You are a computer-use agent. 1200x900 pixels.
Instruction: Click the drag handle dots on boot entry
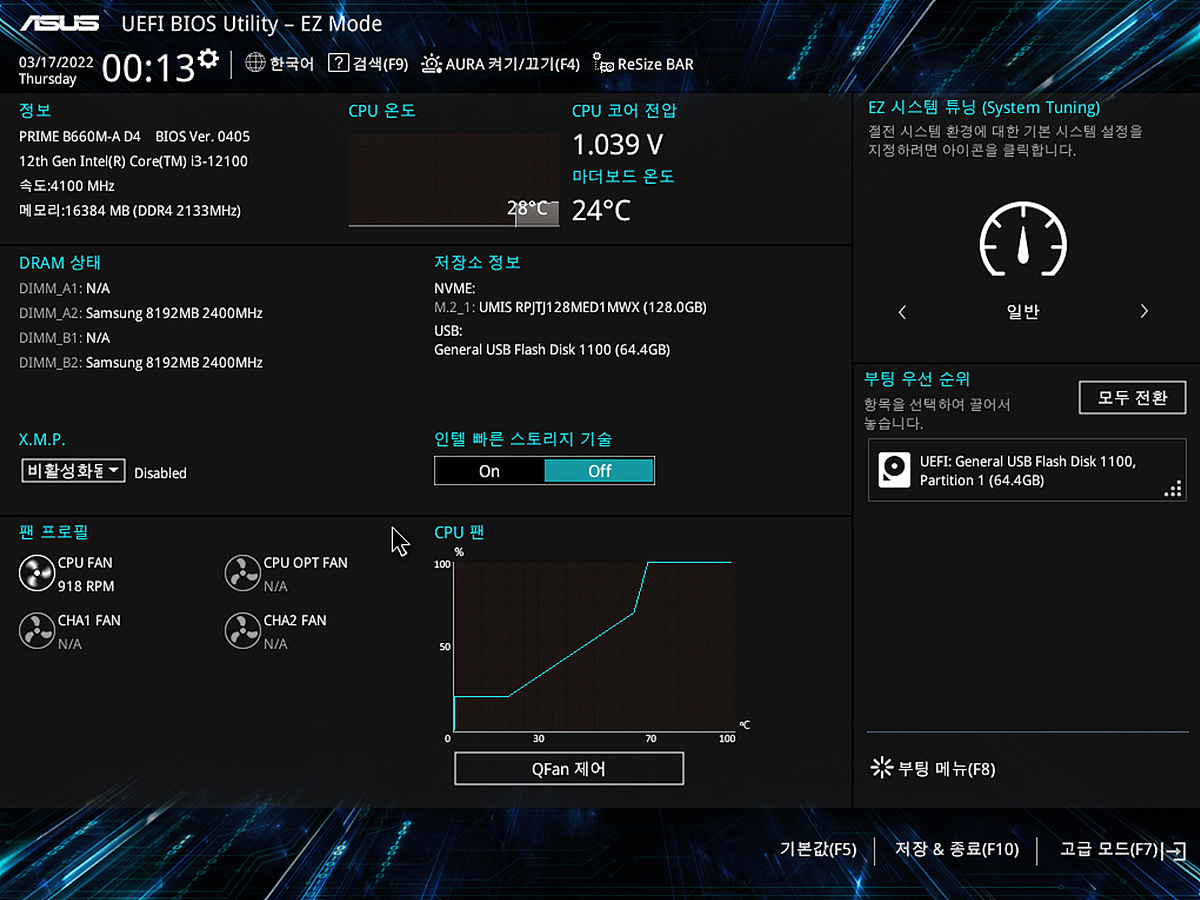click(1173, 489)
